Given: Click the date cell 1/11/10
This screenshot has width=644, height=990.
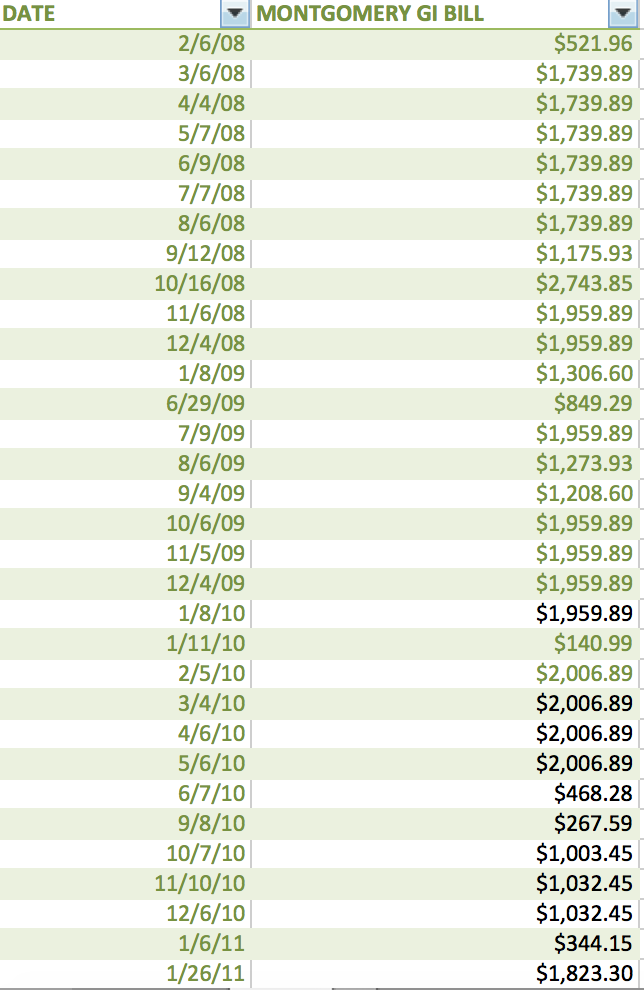Looking at the screenshot, I should (x=205, y=643).
